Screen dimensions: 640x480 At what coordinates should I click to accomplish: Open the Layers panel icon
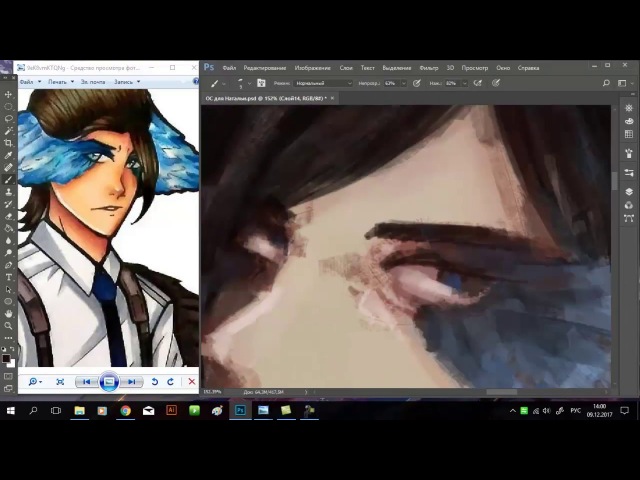629,191
